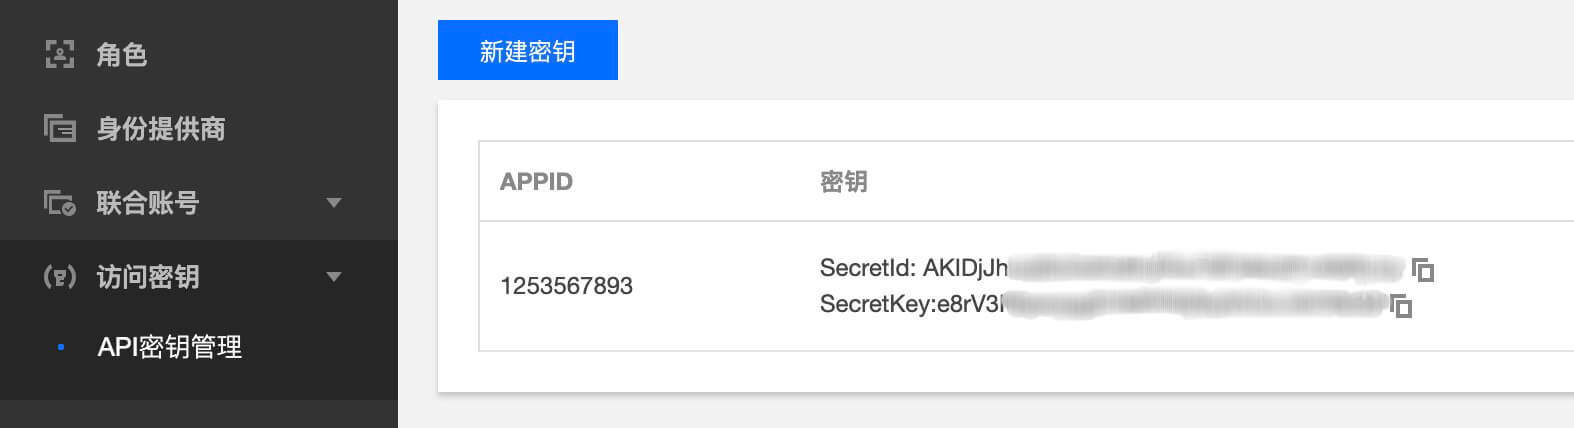Screen dimensions: 1574x428
Task: Click the 访问密钥 access key icon
Action: 60,277
